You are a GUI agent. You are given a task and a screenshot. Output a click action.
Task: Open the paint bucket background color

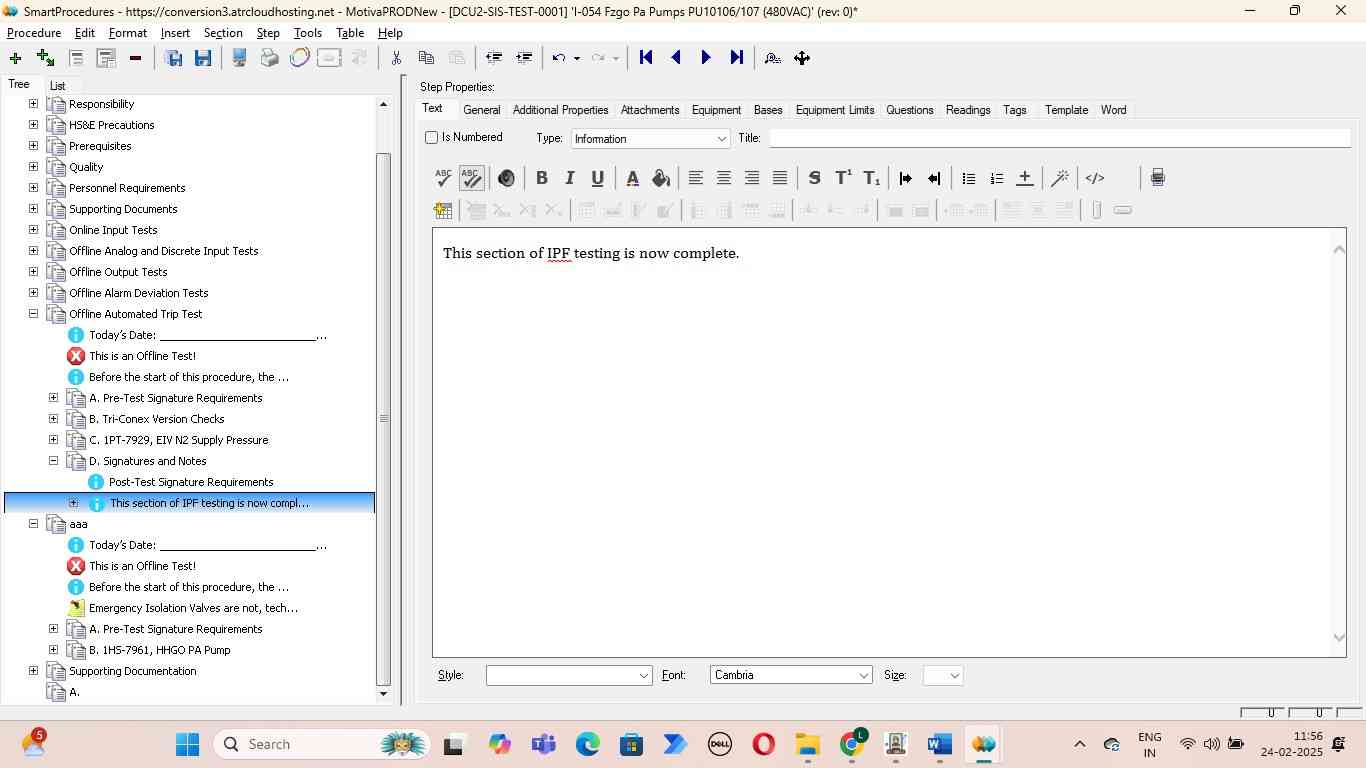click(x=660, y=178)
